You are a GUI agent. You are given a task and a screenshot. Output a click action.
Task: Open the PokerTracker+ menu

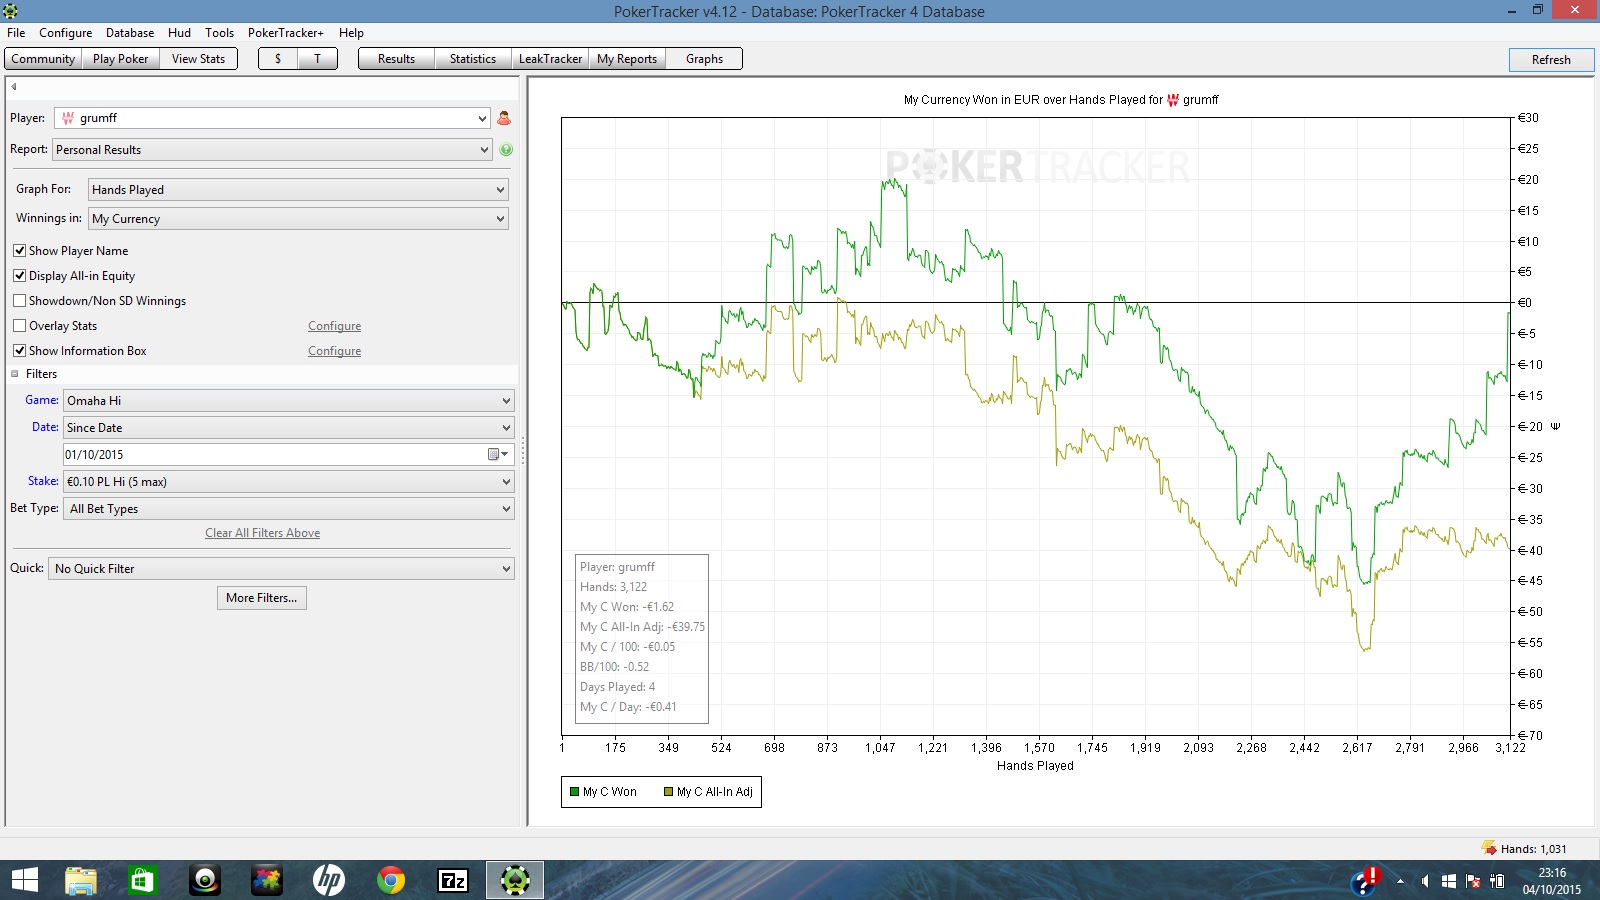[x=286, y=33]
